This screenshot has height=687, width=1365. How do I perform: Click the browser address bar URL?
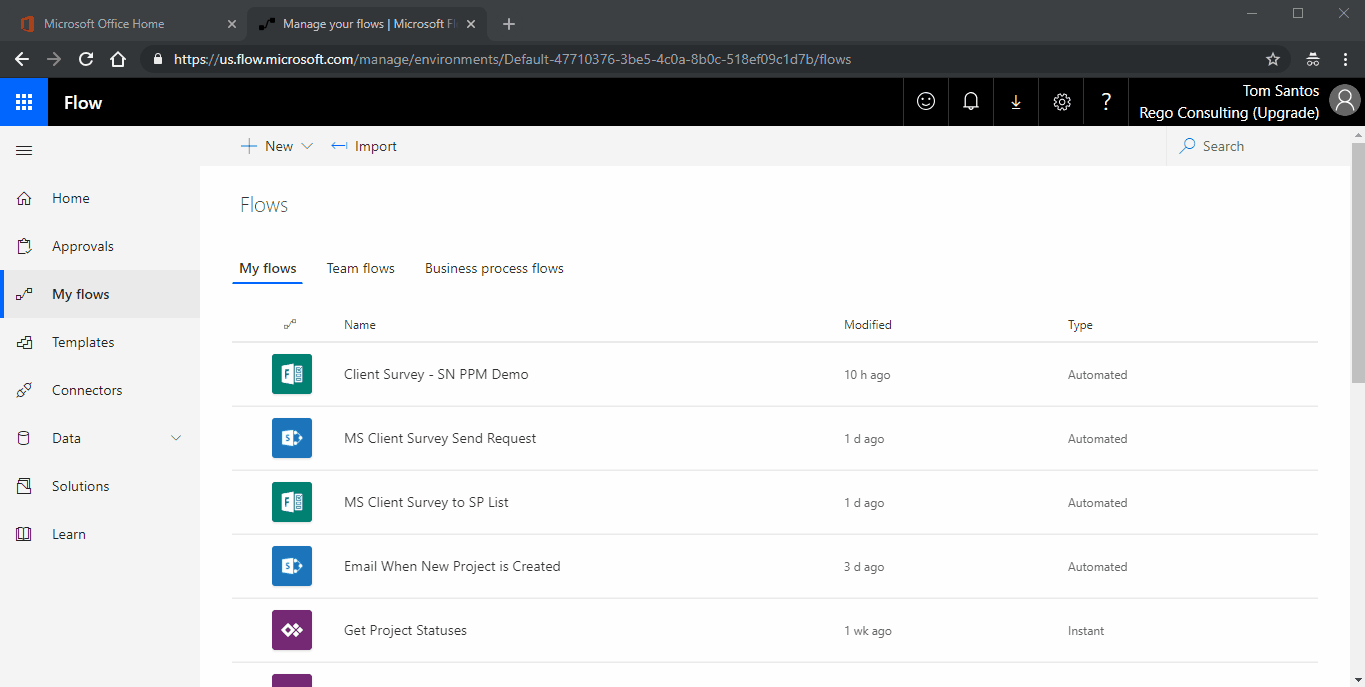pyautogui.click(x=512, y=59)
